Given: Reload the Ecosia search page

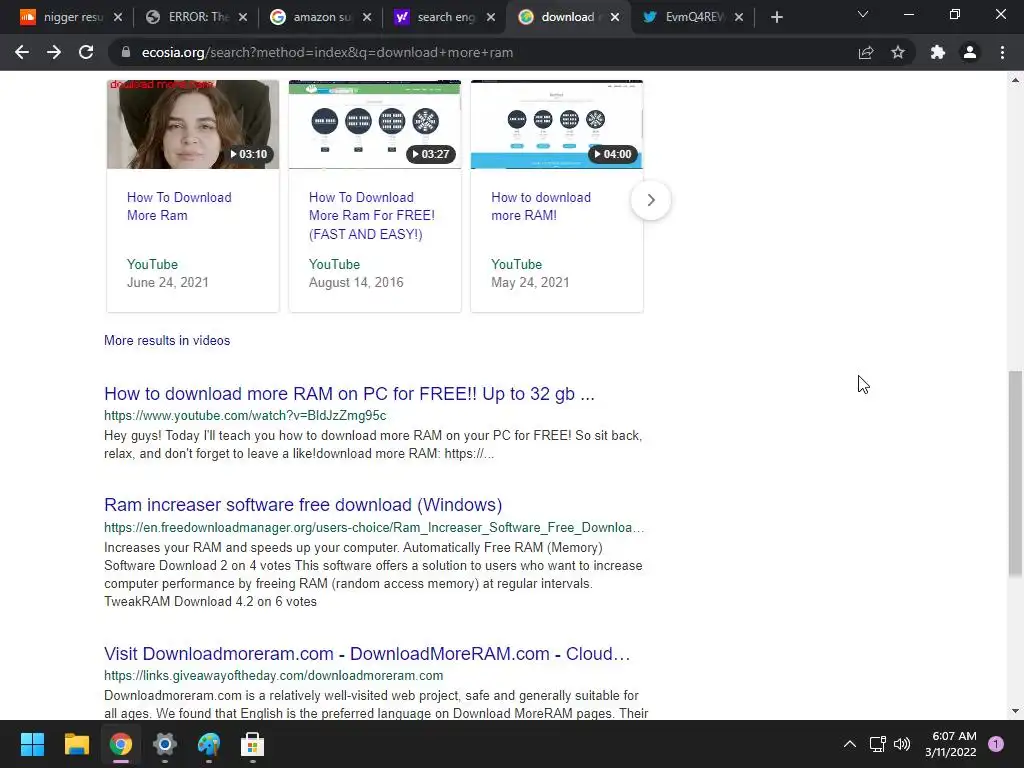Looking at the screenshot, I should (x=86, y=52).
